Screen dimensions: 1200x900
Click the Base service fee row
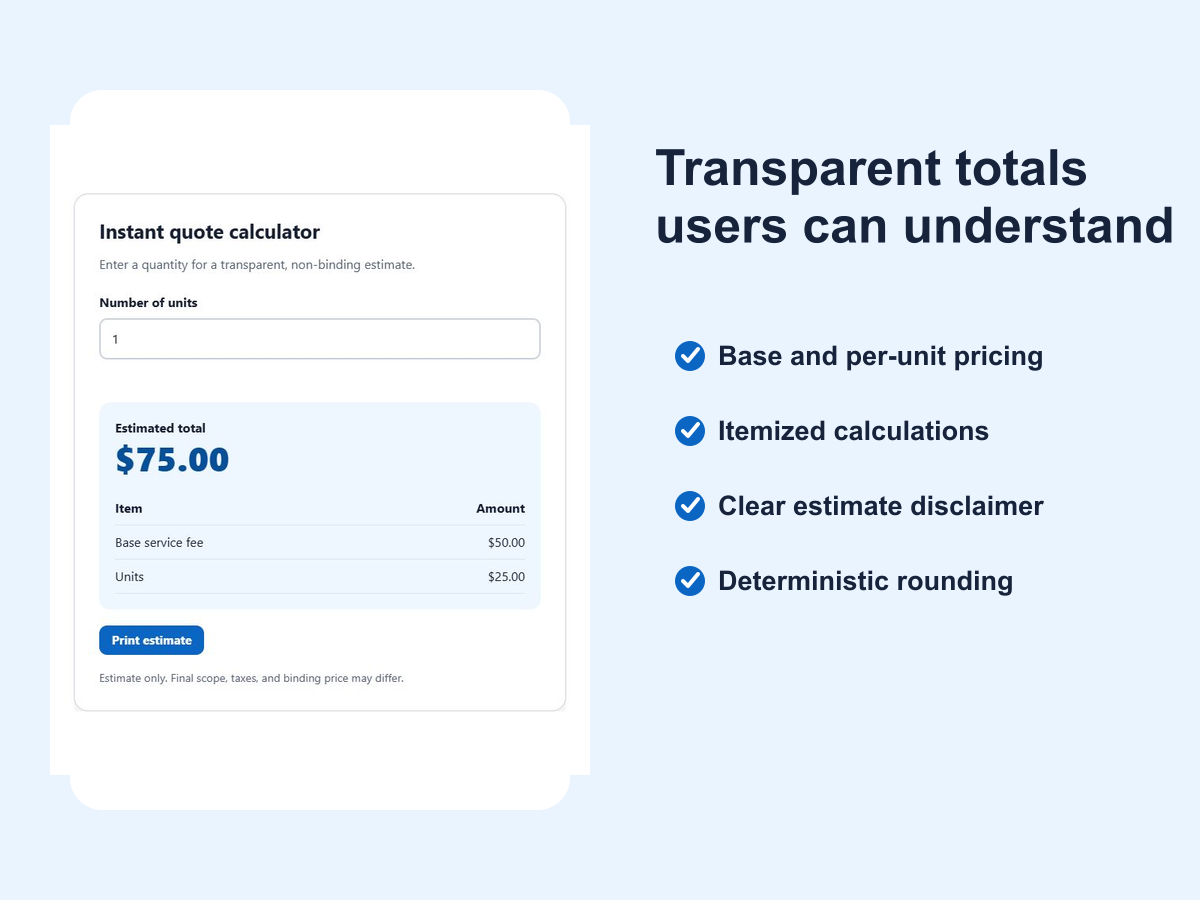coord(320,543)
